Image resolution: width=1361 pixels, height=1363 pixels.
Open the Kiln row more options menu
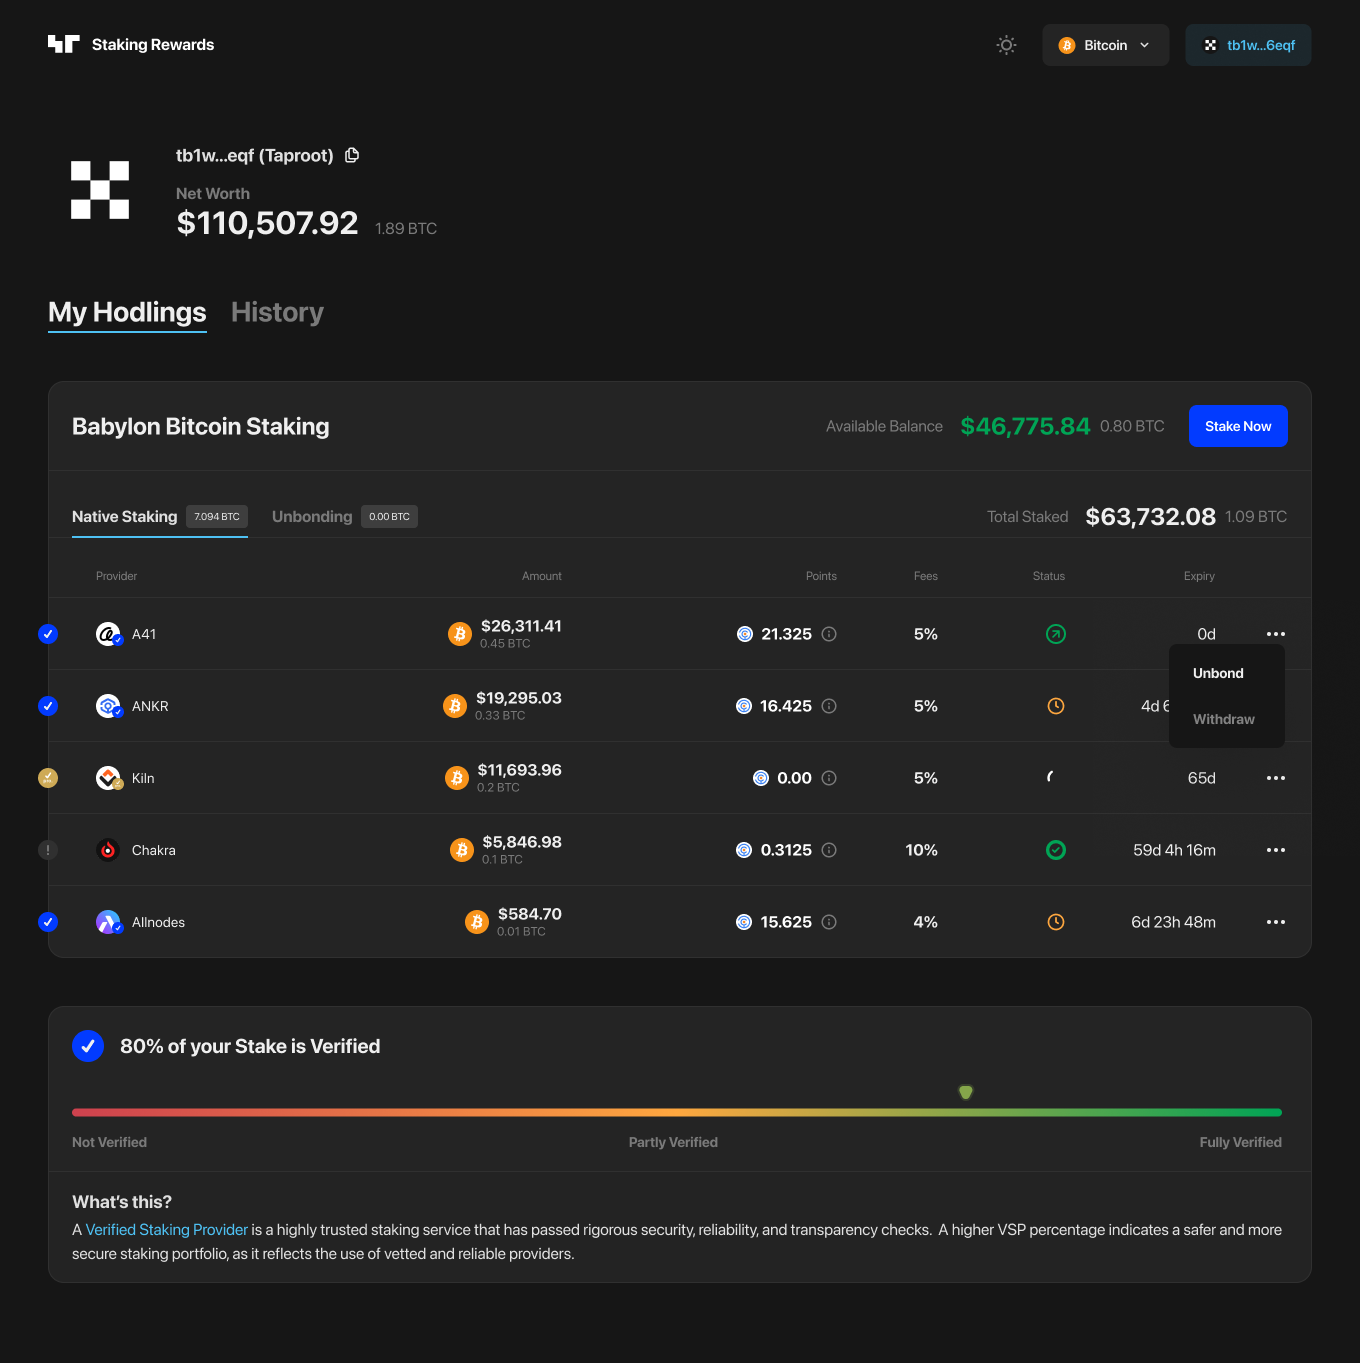[x=1276, y=778]
